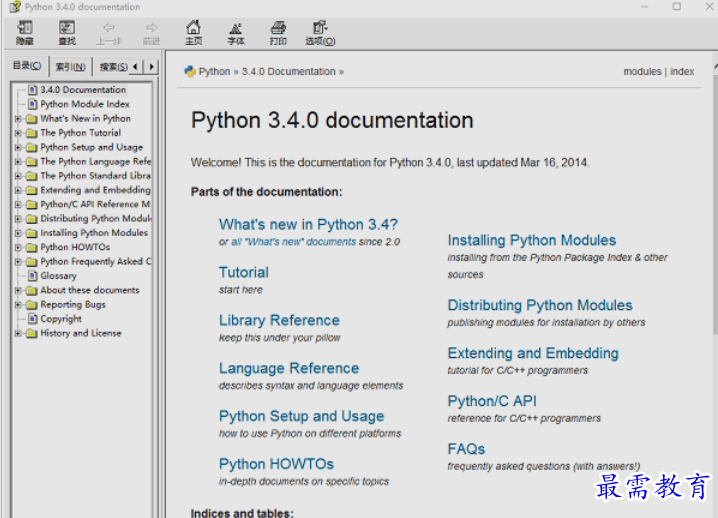Expand Distributing Python Modules tree node
This screenshot has height=518, width=718.
point(18,219)
